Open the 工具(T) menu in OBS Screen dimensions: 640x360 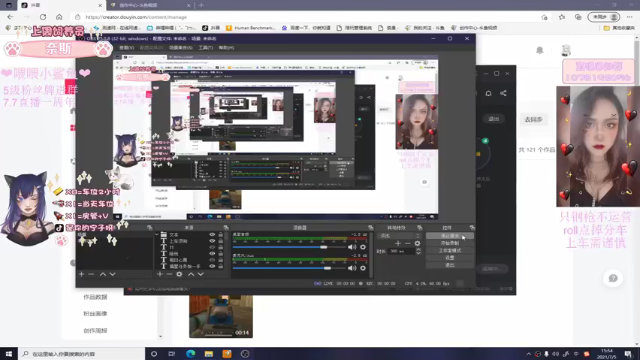(205, 48)
